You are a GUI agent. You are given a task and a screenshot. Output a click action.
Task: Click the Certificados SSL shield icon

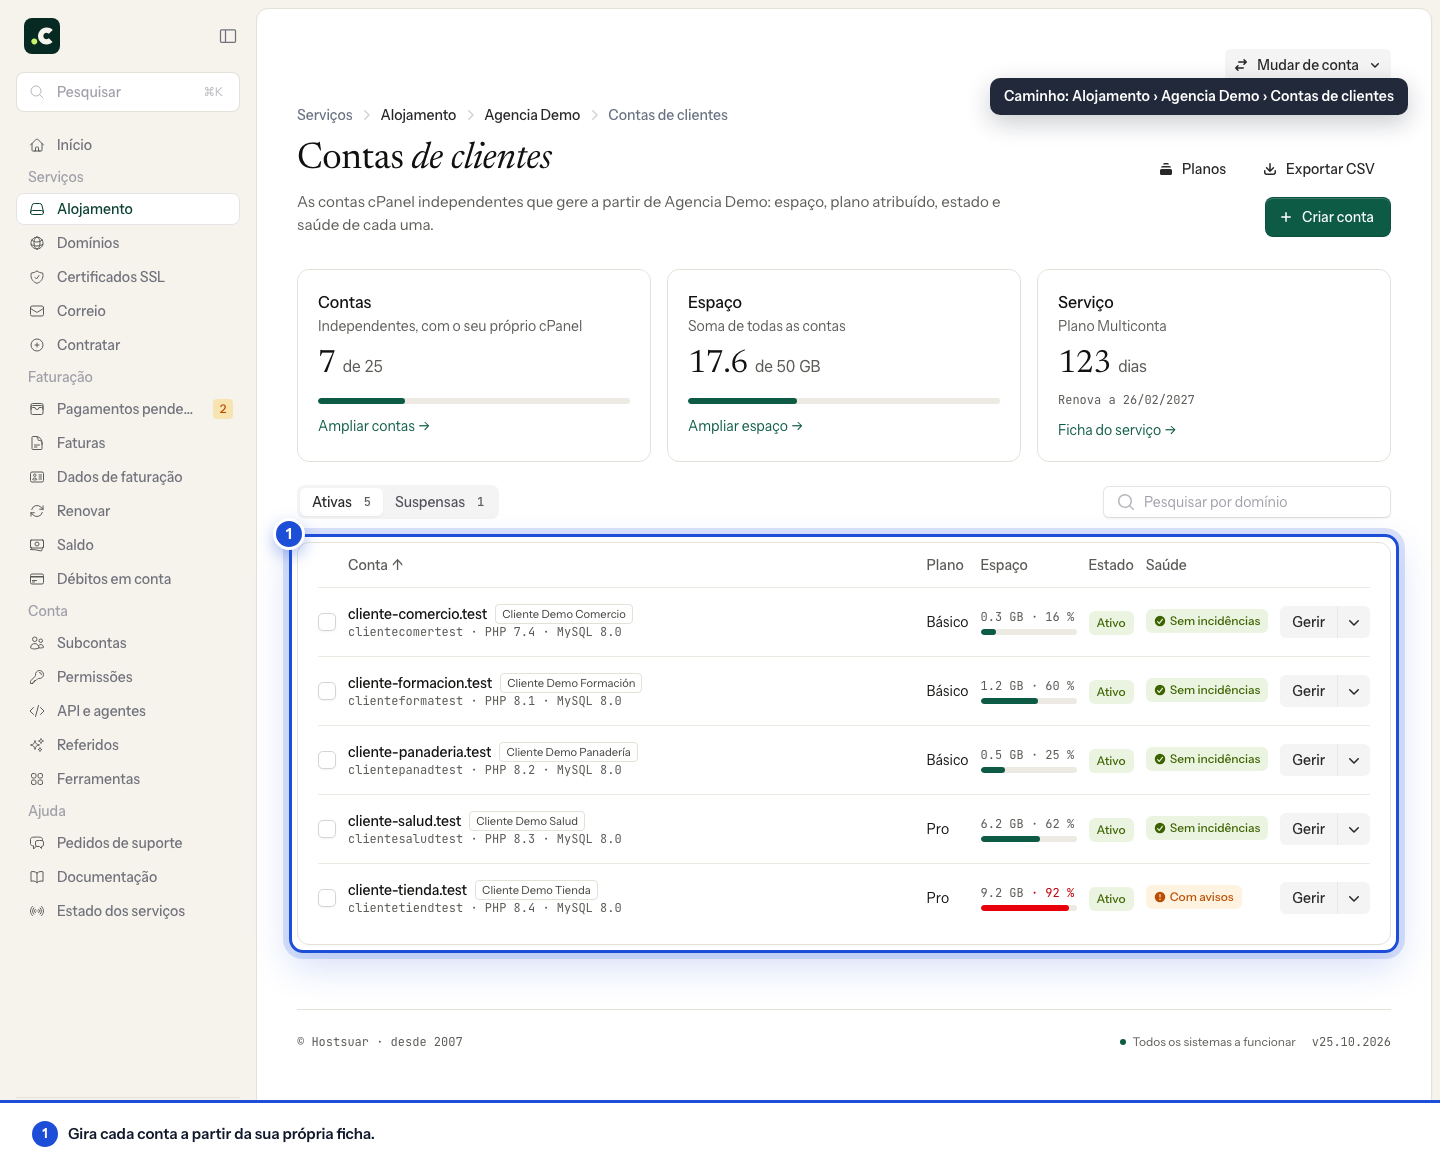coord(37,277)
